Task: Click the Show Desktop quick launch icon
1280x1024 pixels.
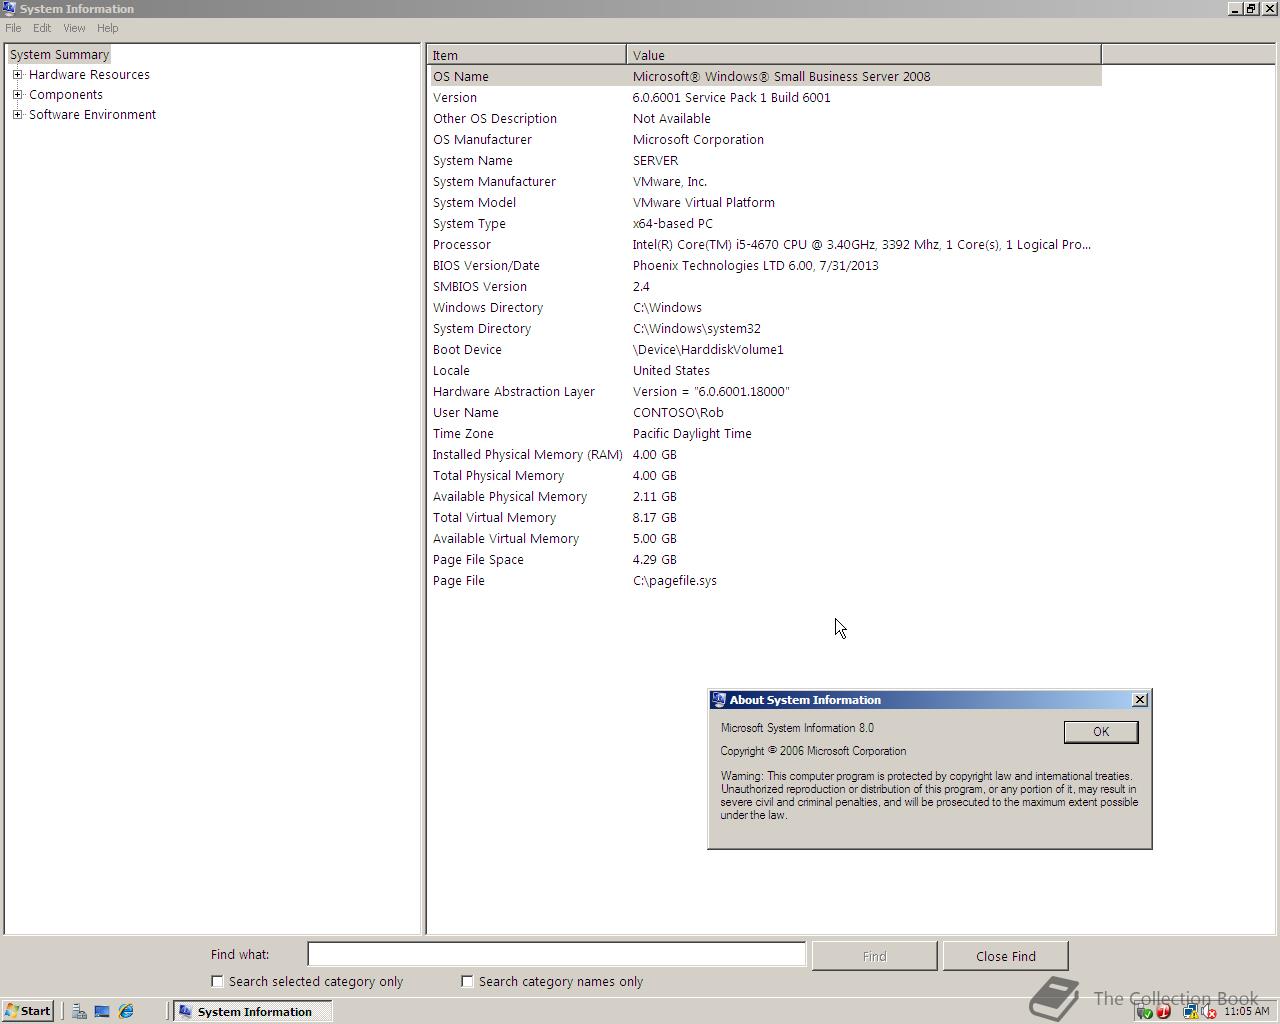Action: 102,1011
